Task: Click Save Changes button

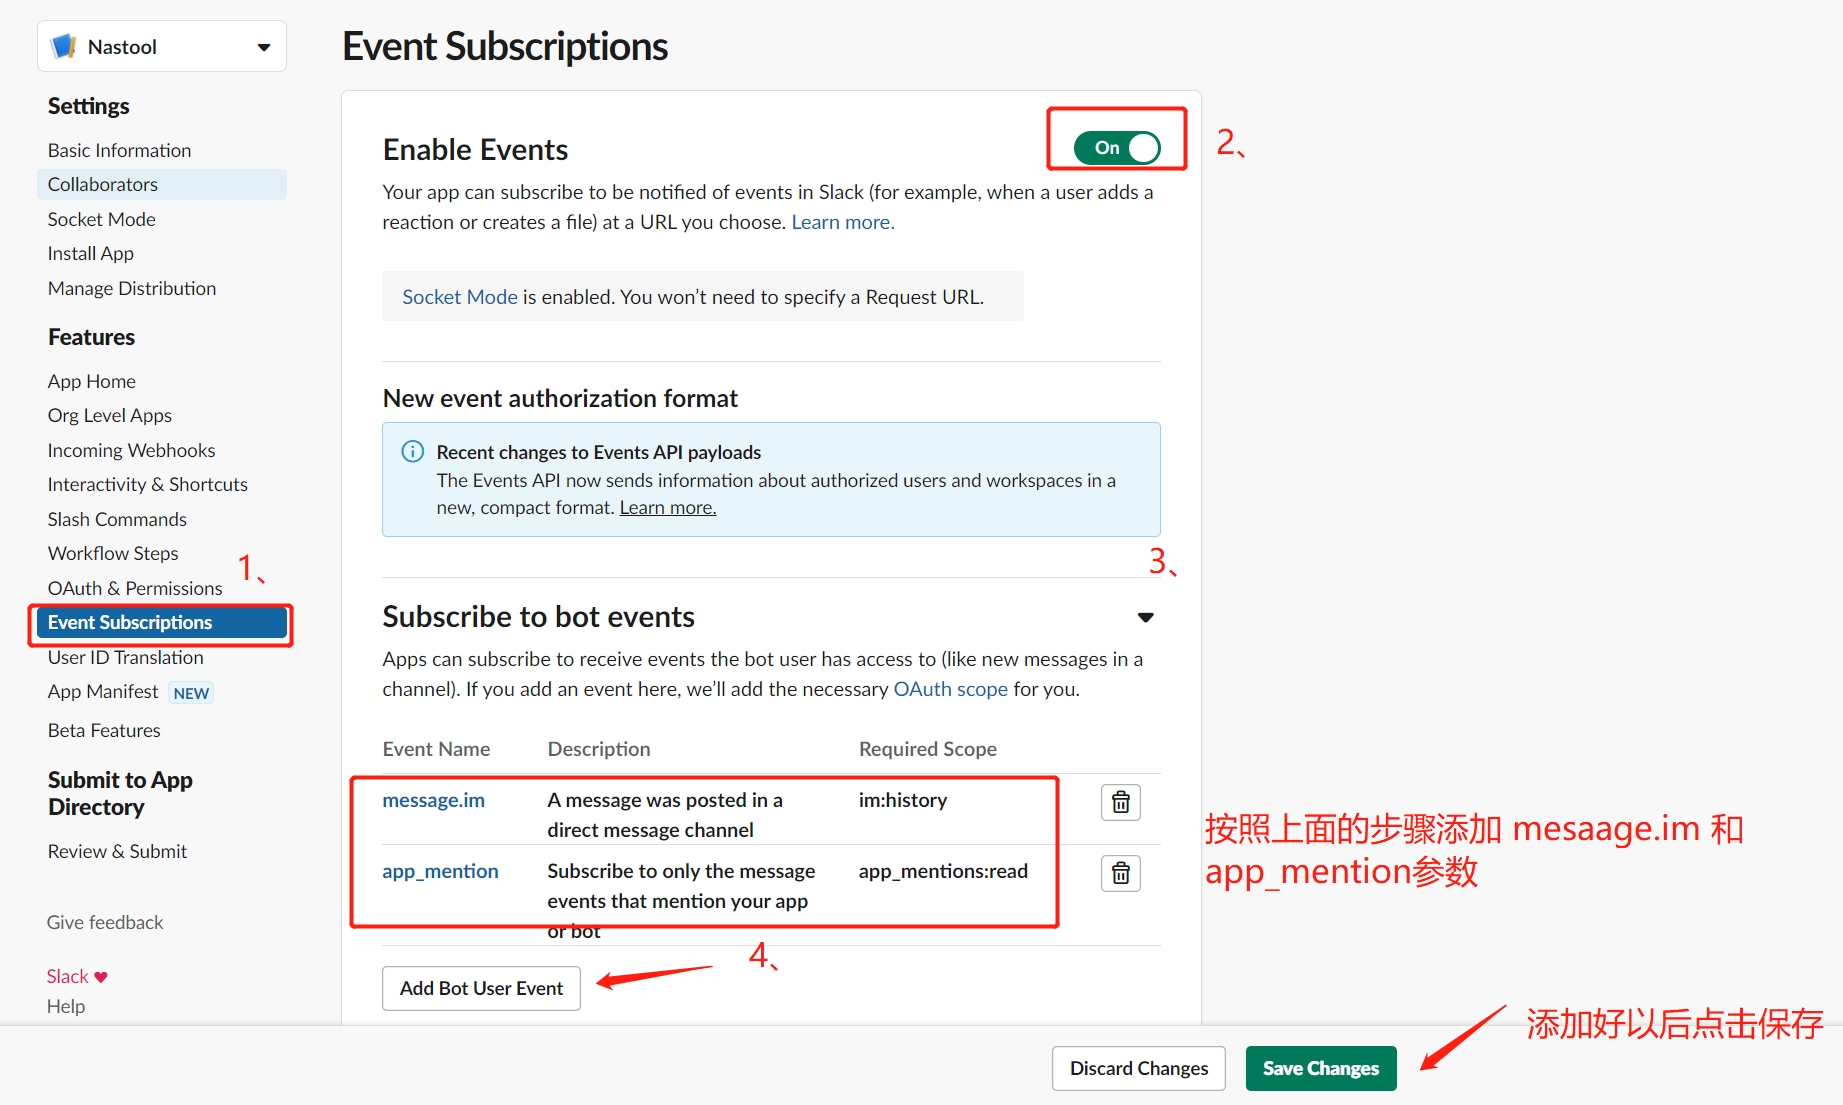Action: (x=1320, y=1068)
